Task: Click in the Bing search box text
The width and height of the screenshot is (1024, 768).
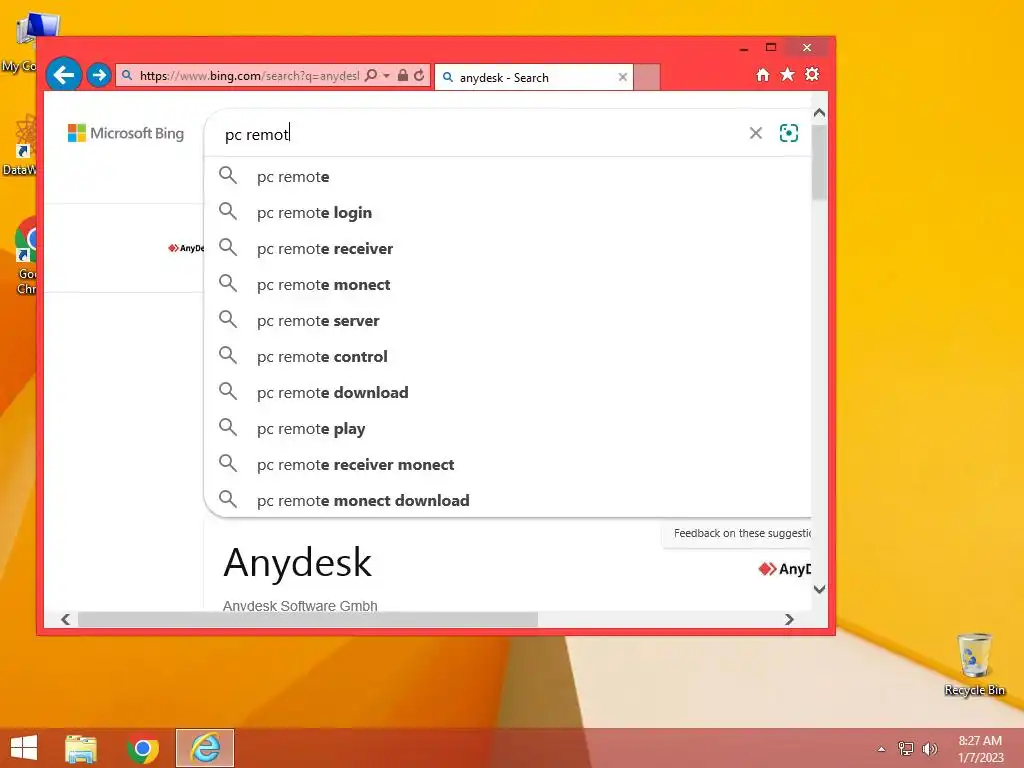Action: coord(257,135)
